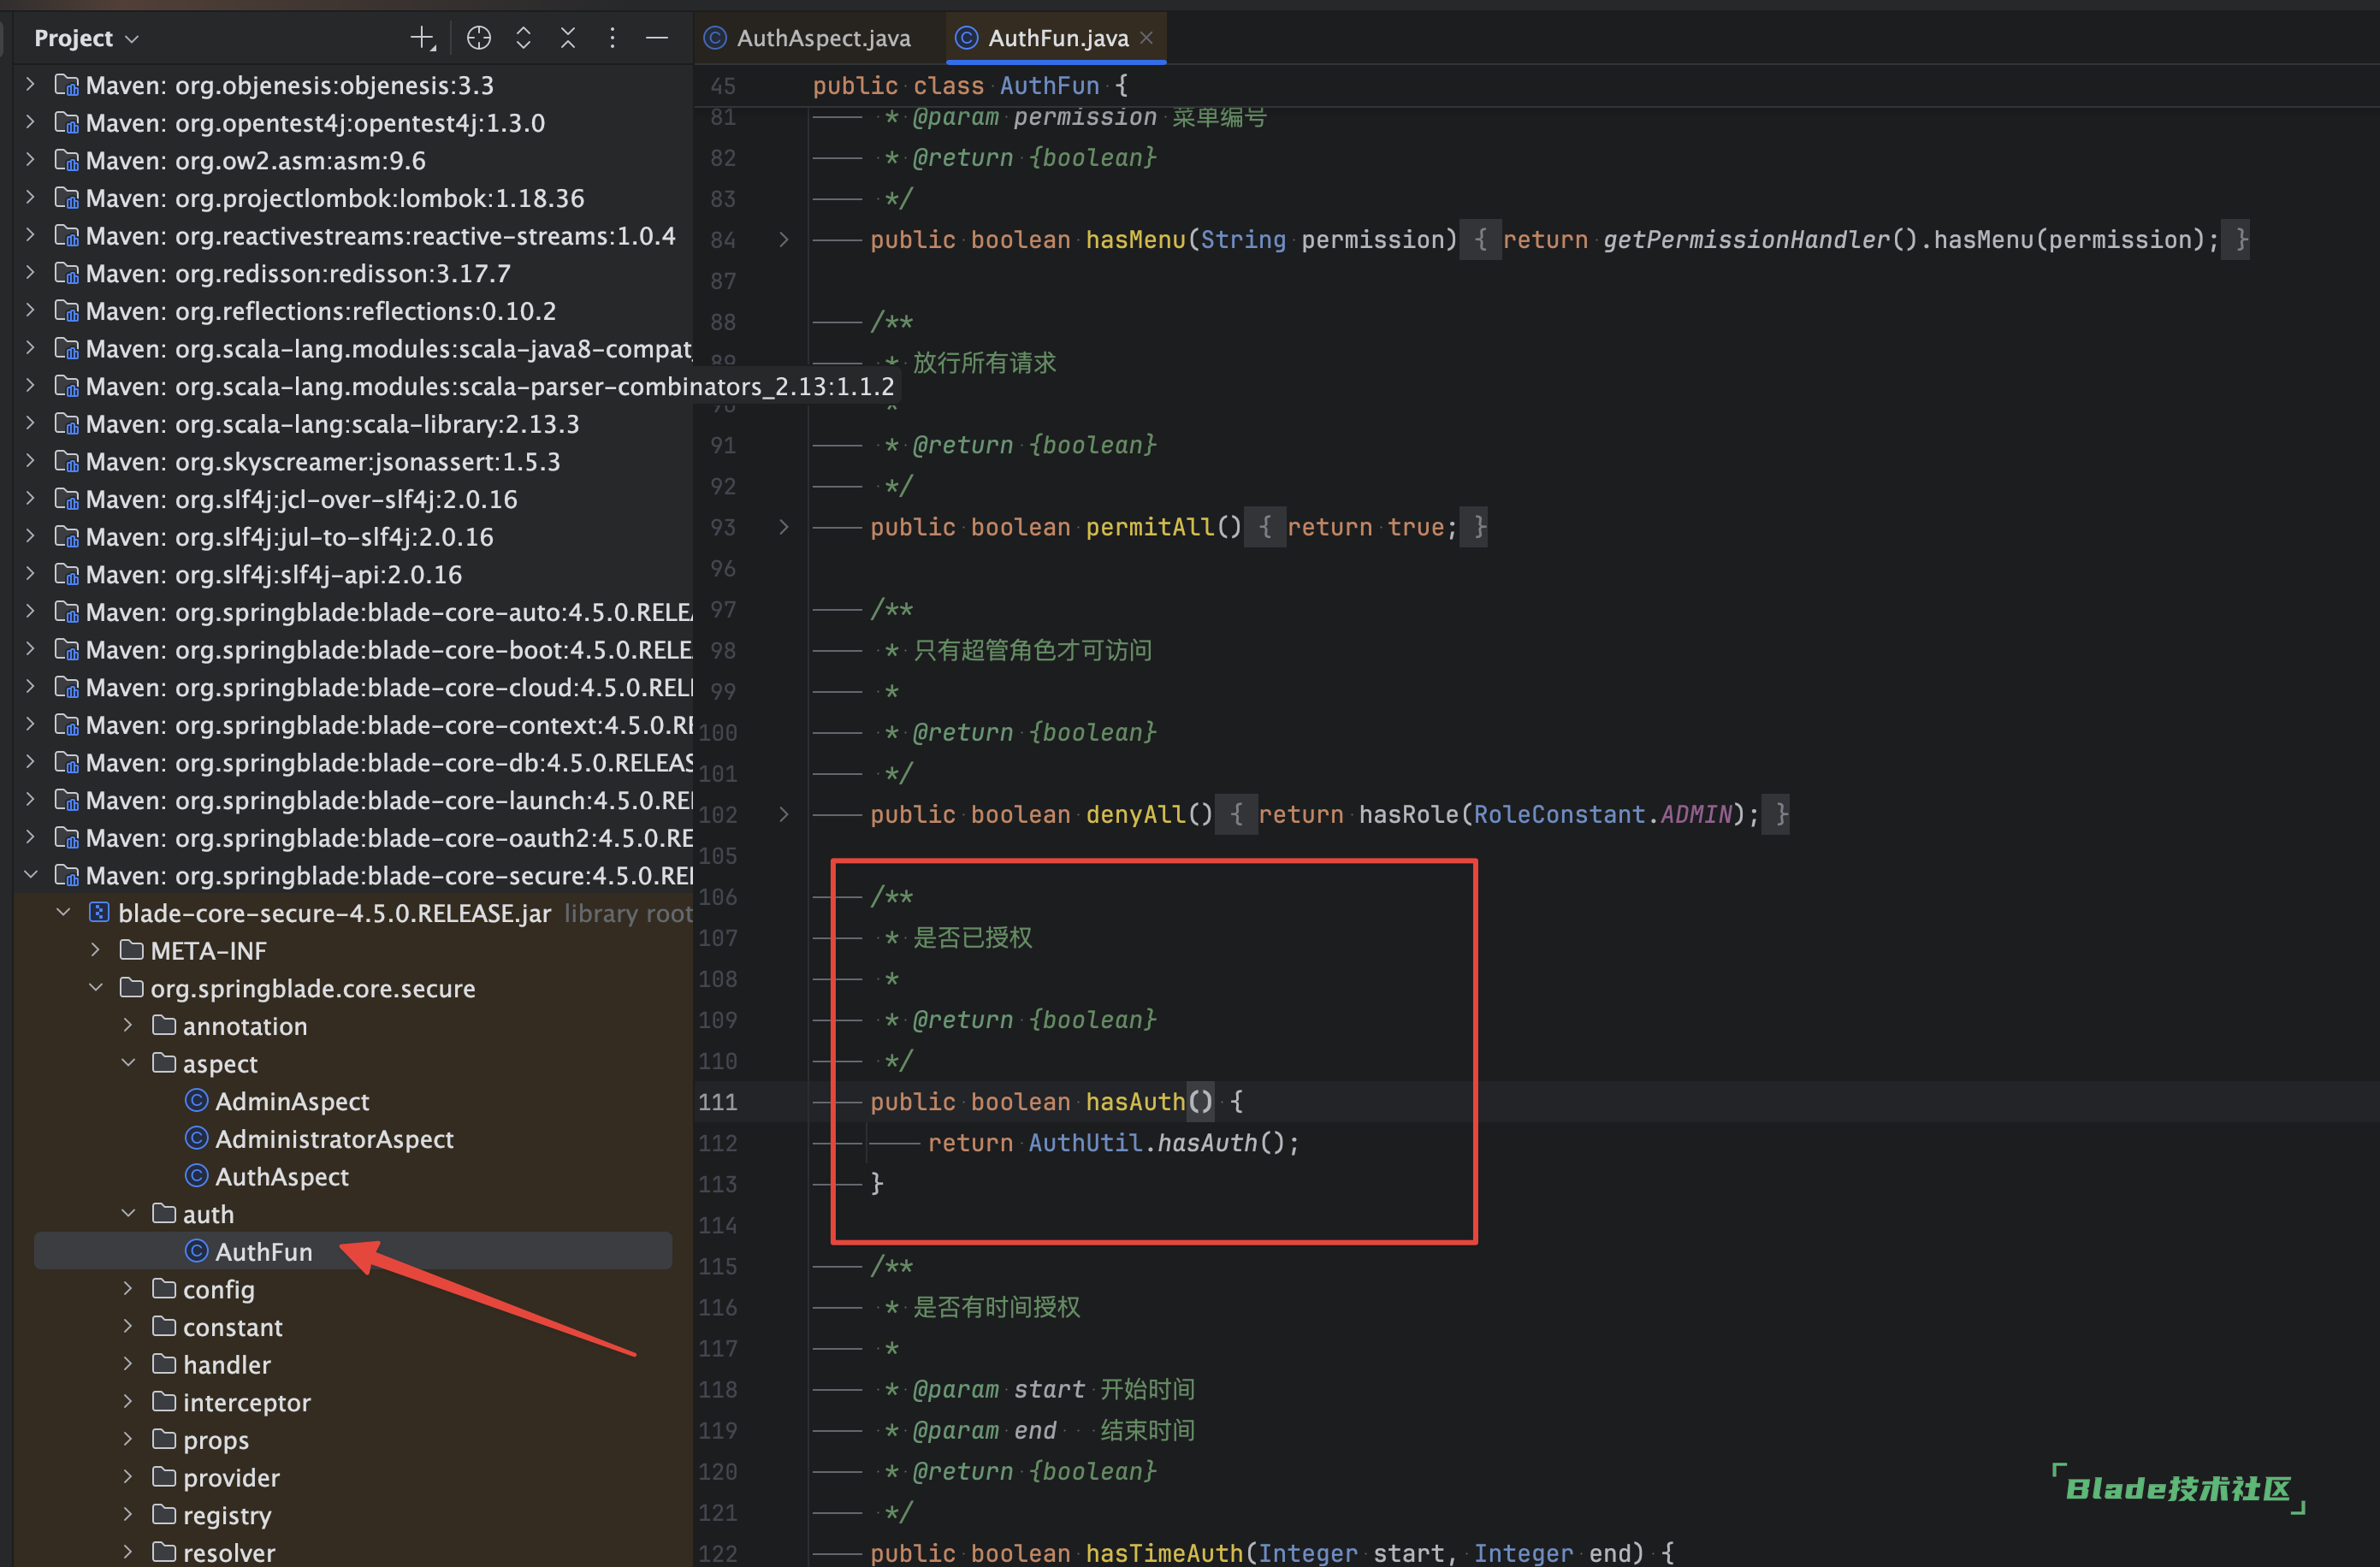Image resolution: width=2380 pixels, height=1567 pixels.
Task: Click line number 111 in the gutter
Action: 718,1102
